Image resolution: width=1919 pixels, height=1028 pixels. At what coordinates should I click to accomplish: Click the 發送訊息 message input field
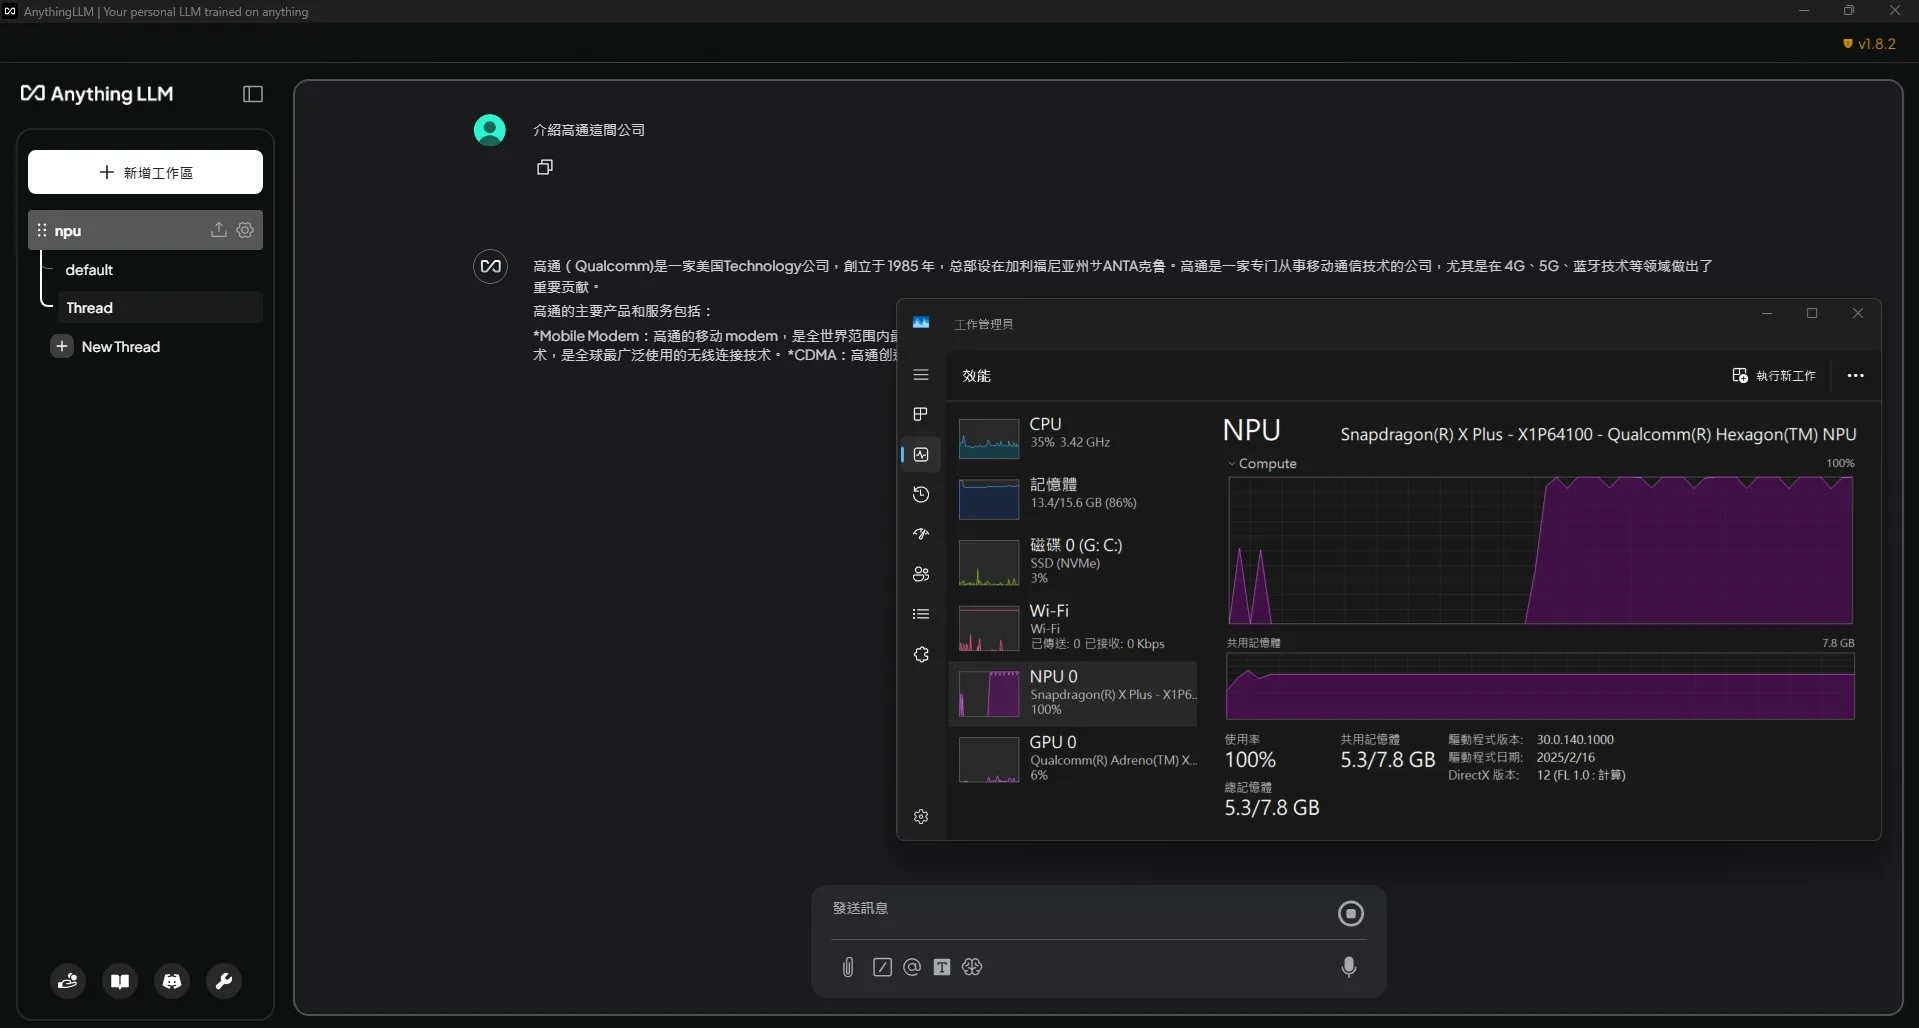1080,909
